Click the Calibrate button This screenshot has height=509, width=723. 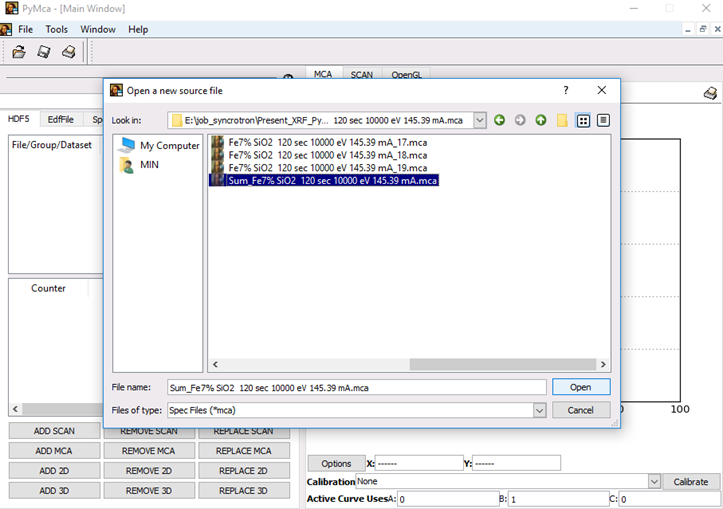[x=691, y=482]
